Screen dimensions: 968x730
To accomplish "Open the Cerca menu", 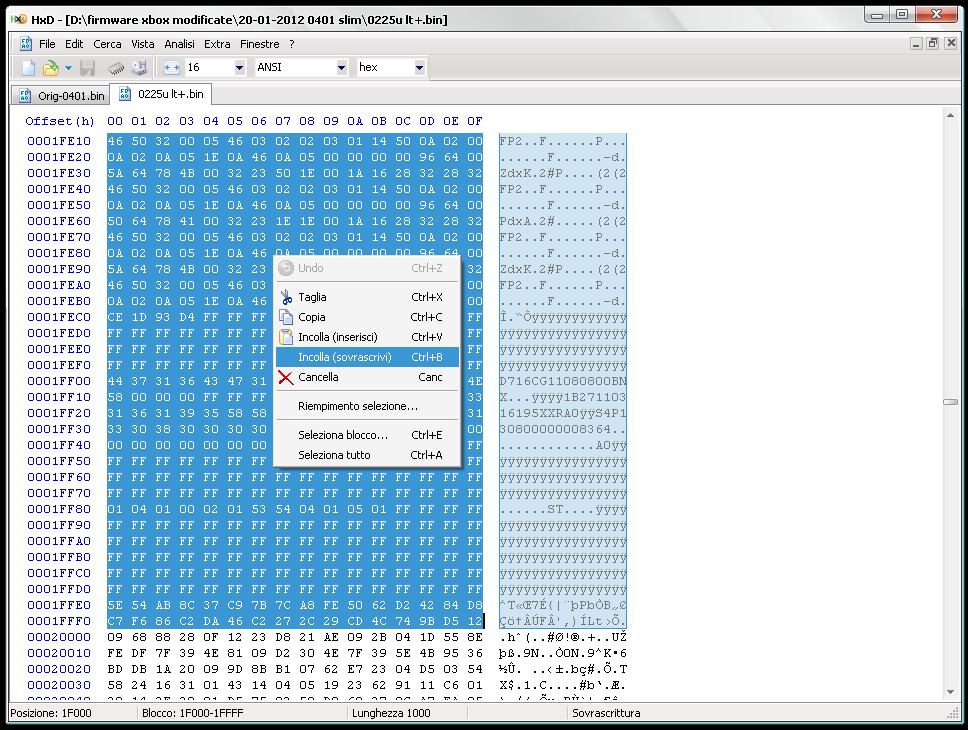I will pos(107,44).
